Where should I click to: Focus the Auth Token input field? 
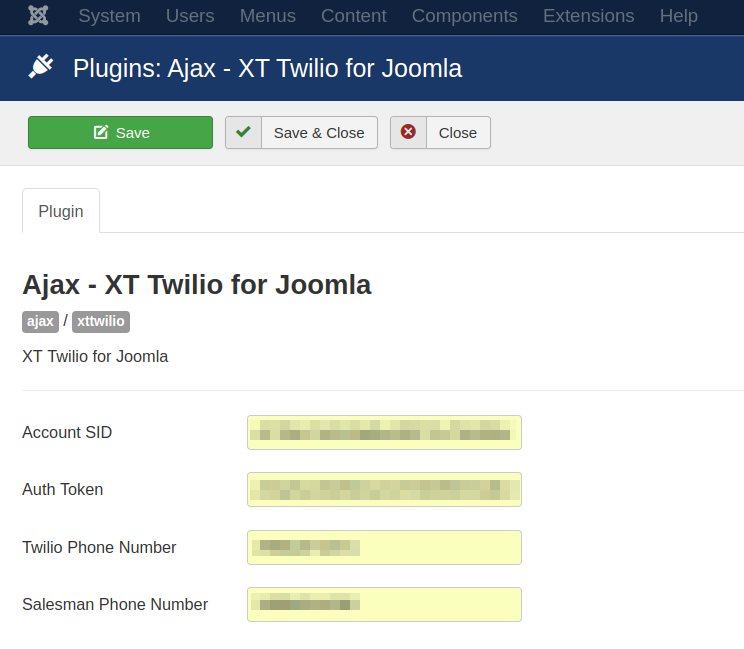point(384,490)
